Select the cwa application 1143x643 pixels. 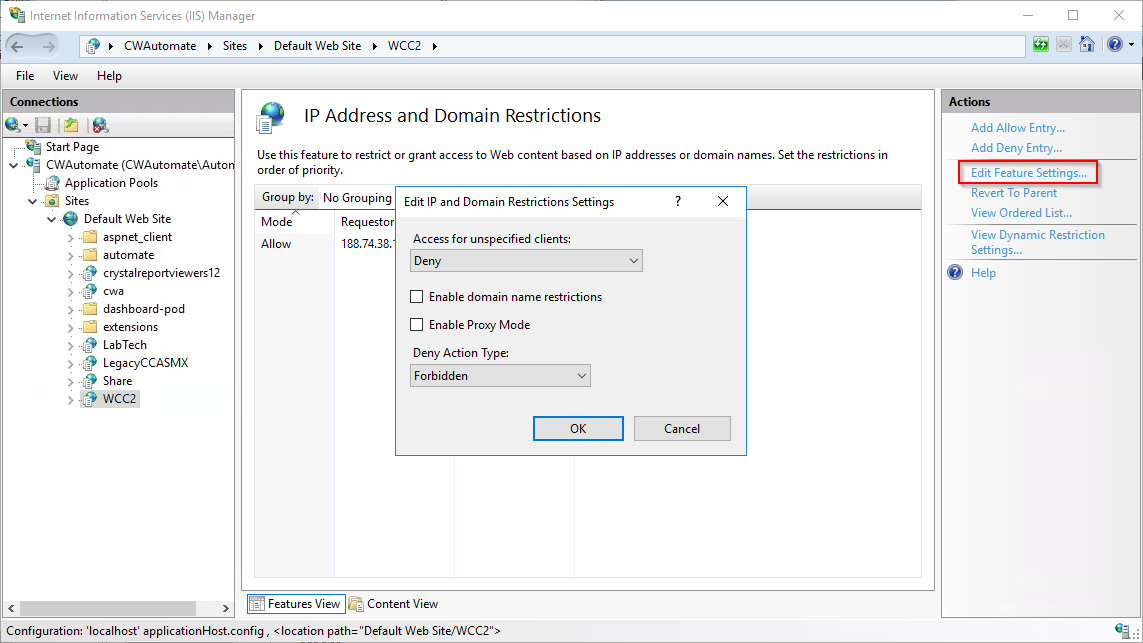point(113,291)
